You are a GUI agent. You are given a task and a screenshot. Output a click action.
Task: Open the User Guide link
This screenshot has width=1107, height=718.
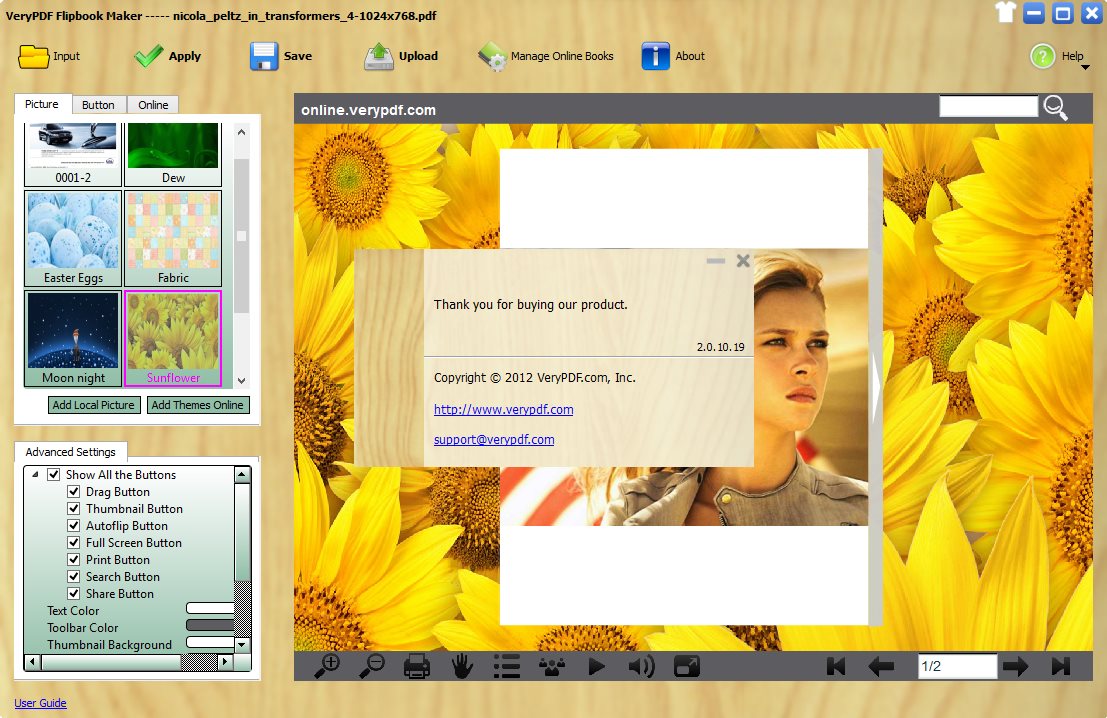[x=40, y=703]
